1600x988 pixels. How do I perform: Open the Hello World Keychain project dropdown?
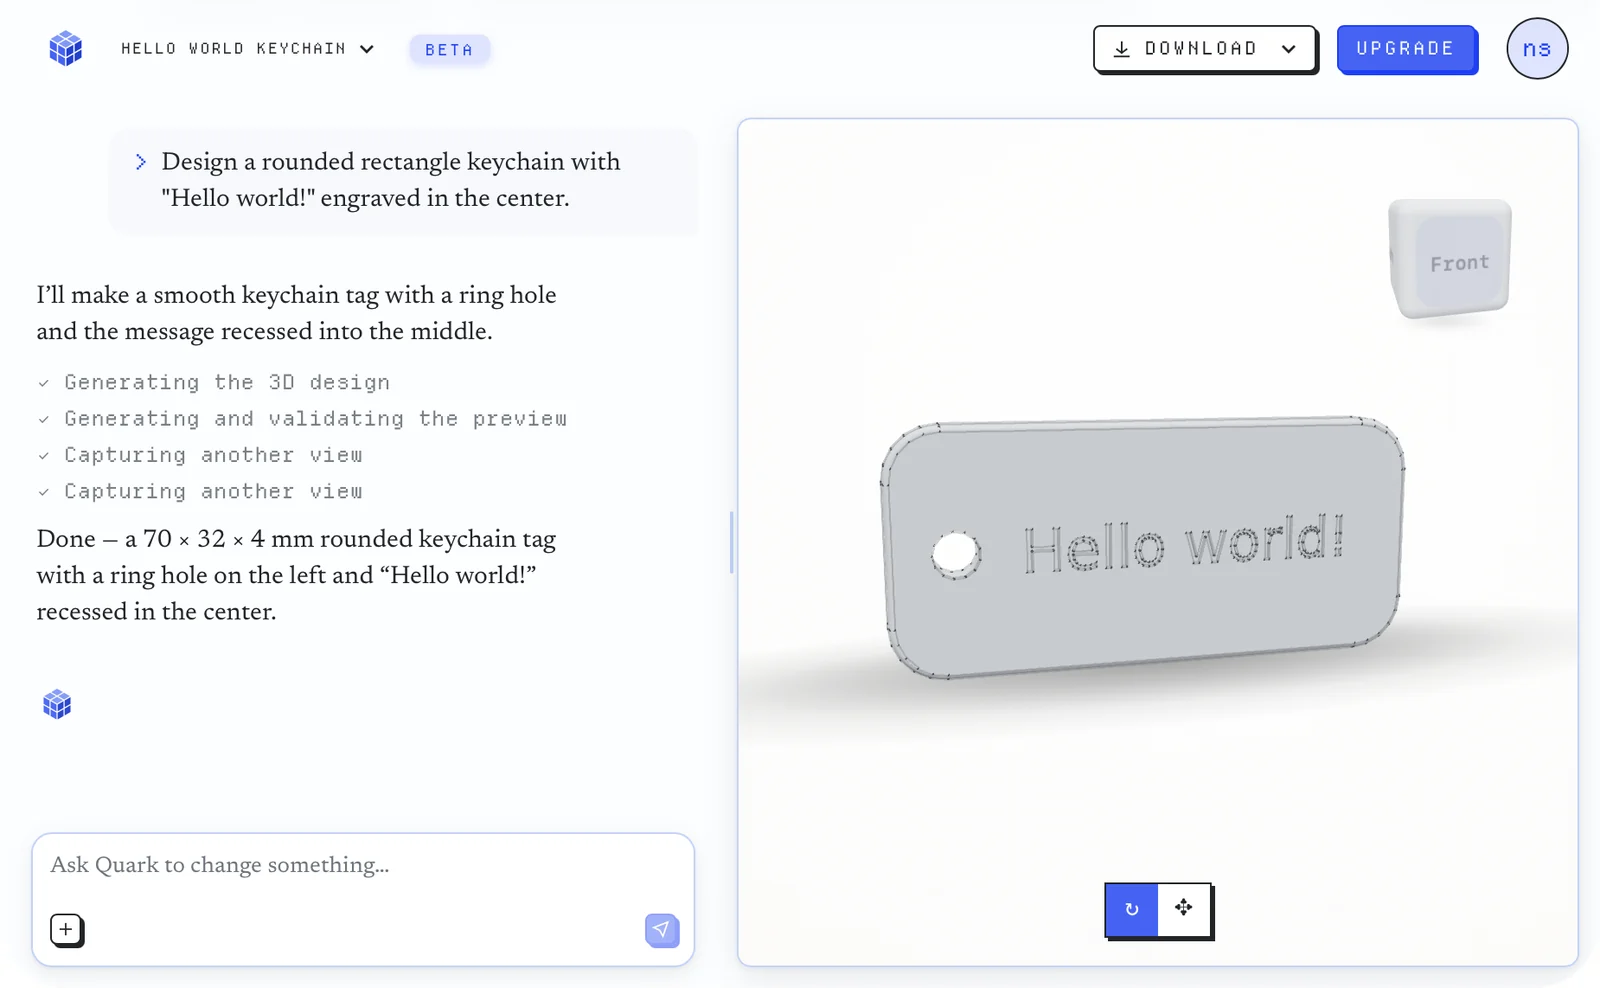[x=248, y=49]
